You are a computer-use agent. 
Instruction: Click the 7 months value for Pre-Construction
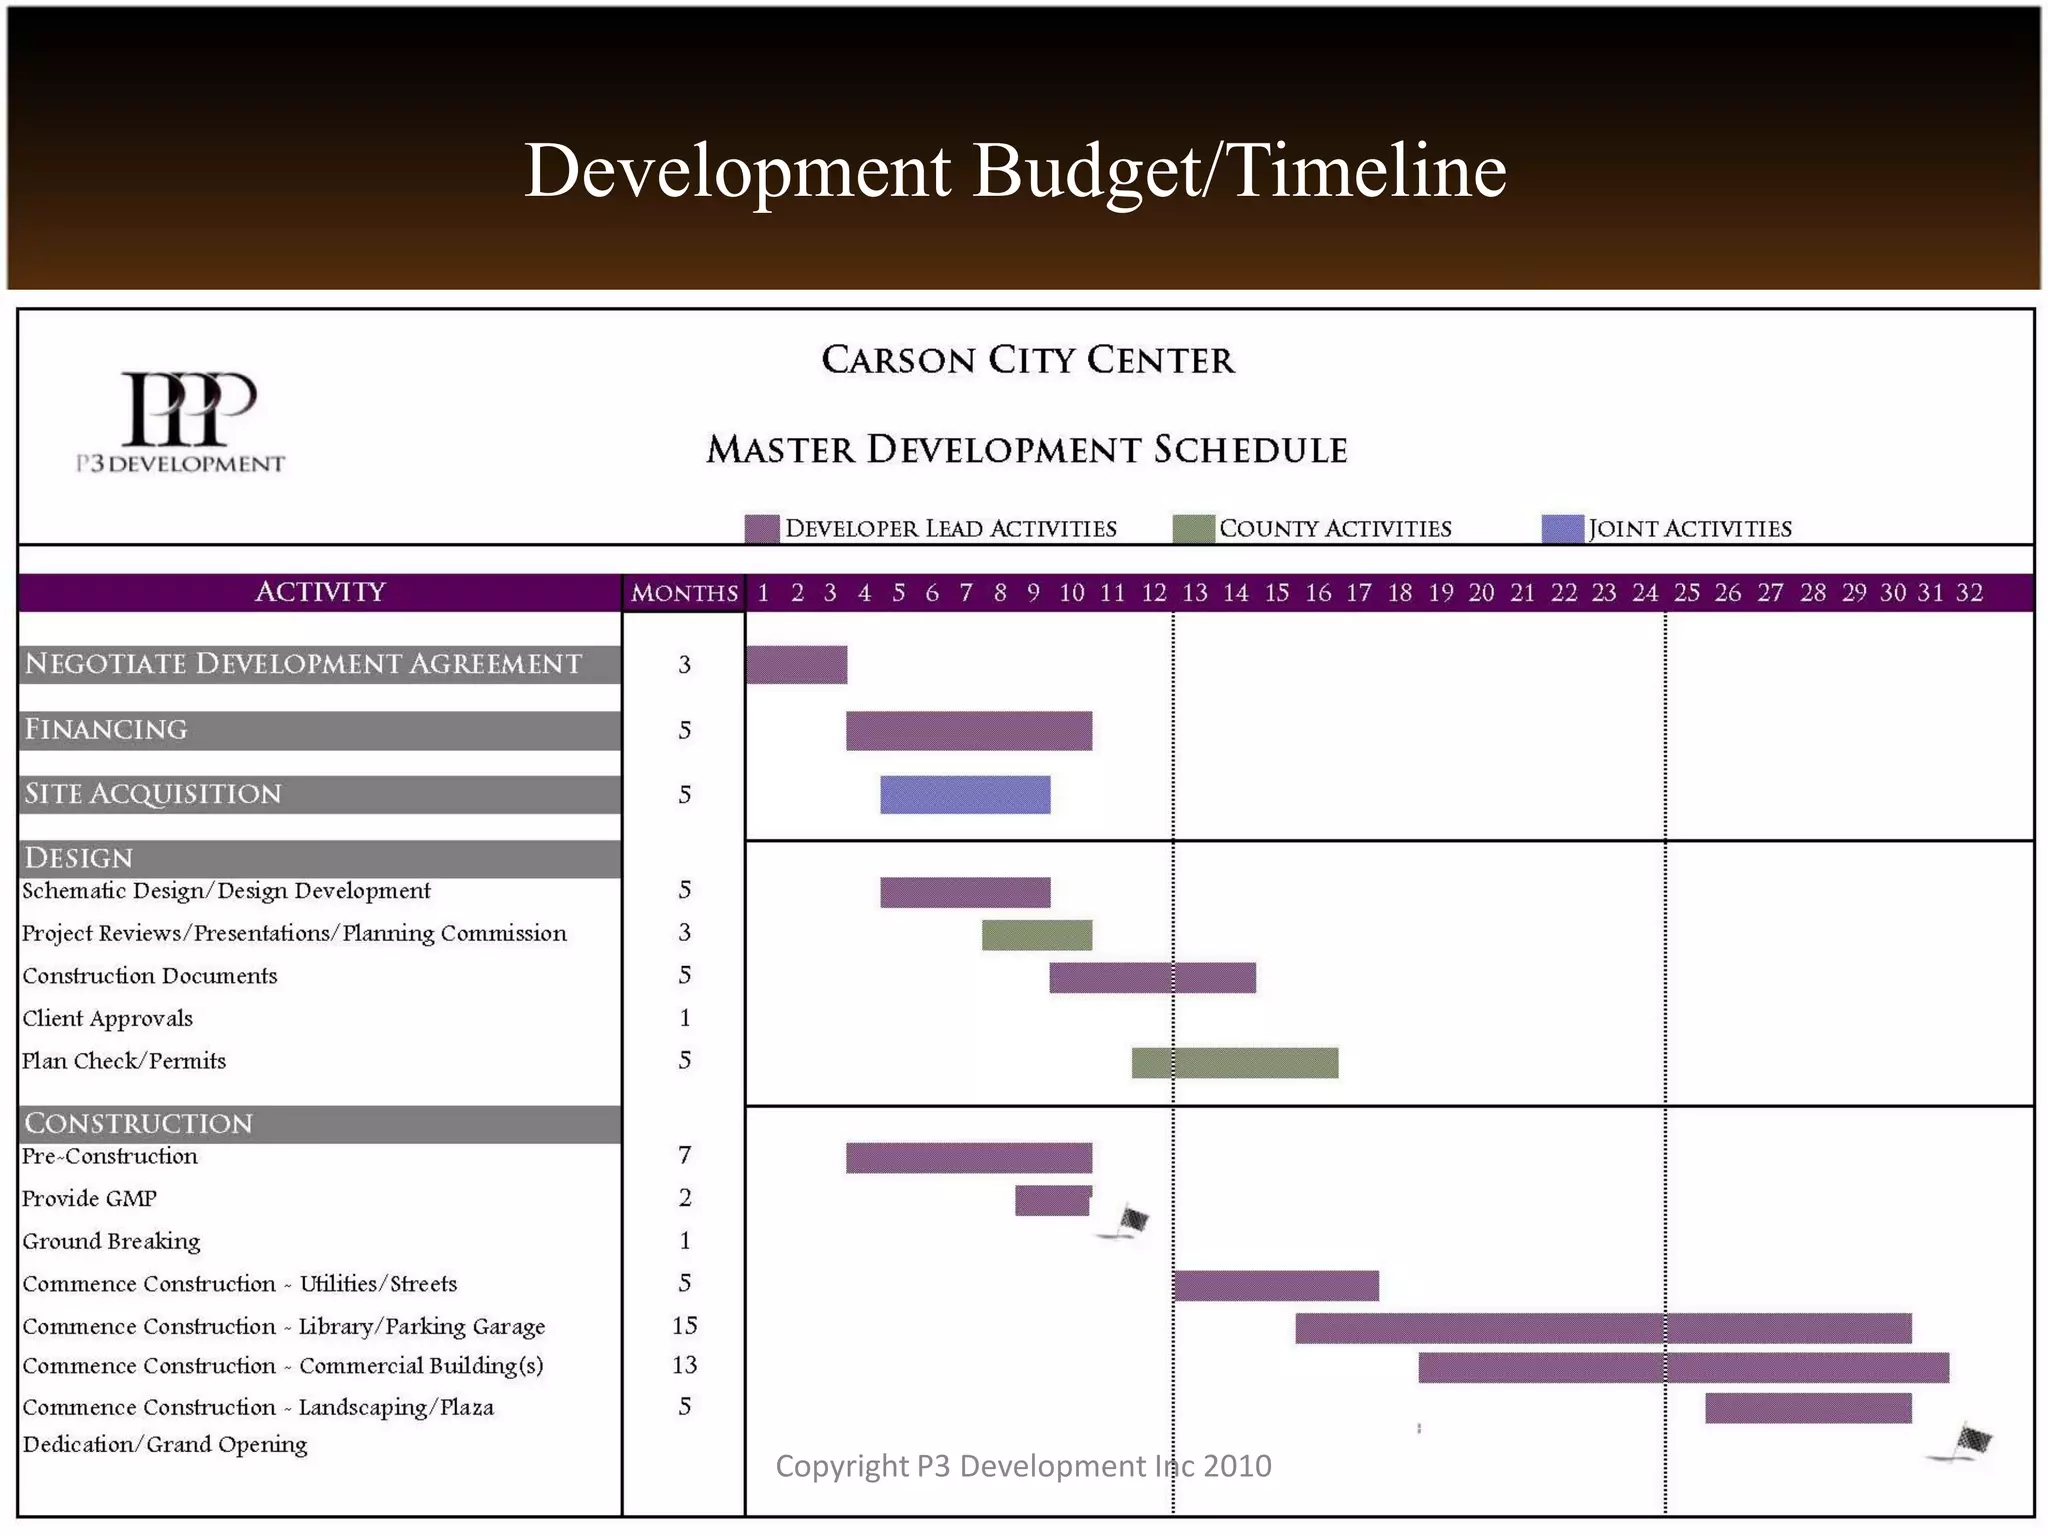click(685, 1156)
